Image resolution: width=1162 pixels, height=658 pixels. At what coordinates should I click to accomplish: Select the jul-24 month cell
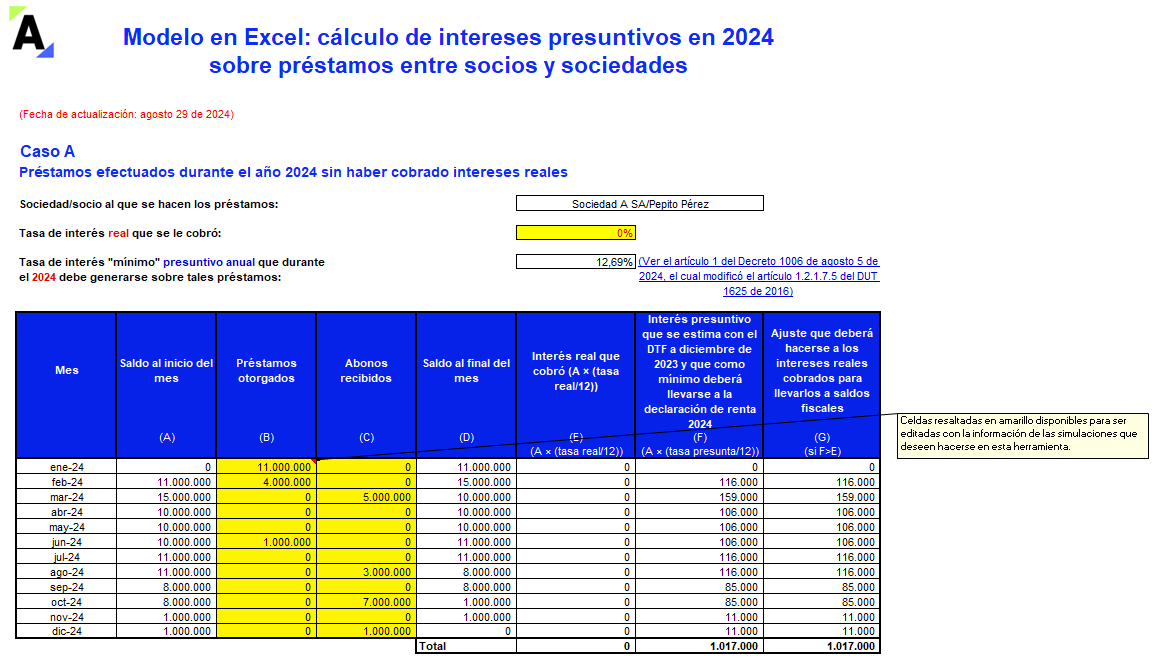(67, 557)
